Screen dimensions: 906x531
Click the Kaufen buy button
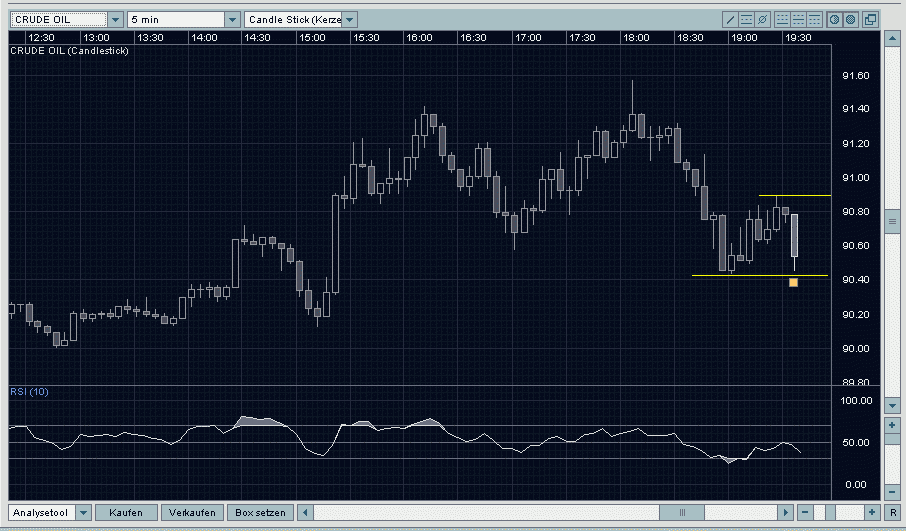126,513
